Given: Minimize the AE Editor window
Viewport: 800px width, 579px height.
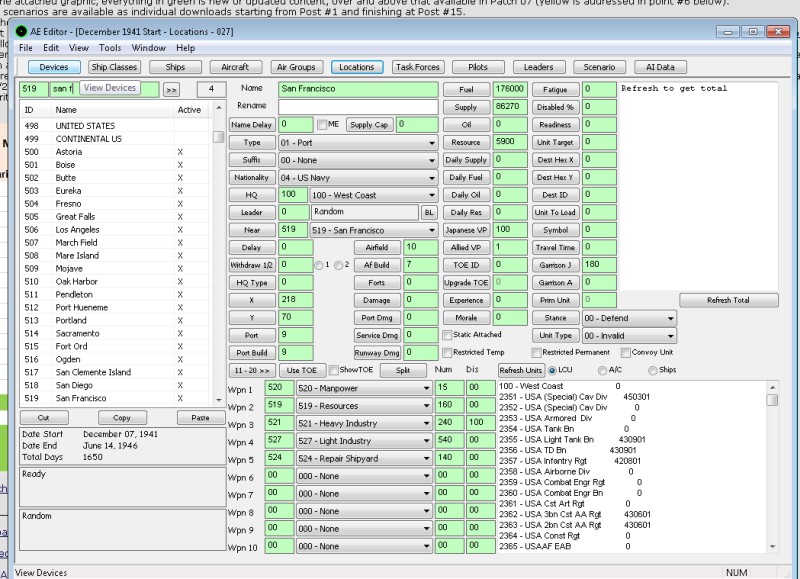Looking at the screenshot, I should coord(728,32).
